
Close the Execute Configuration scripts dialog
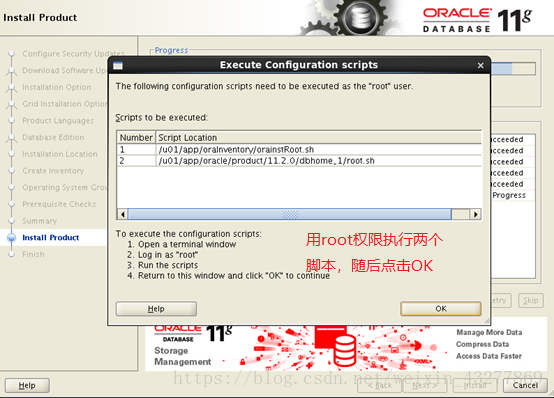point(481,65)
